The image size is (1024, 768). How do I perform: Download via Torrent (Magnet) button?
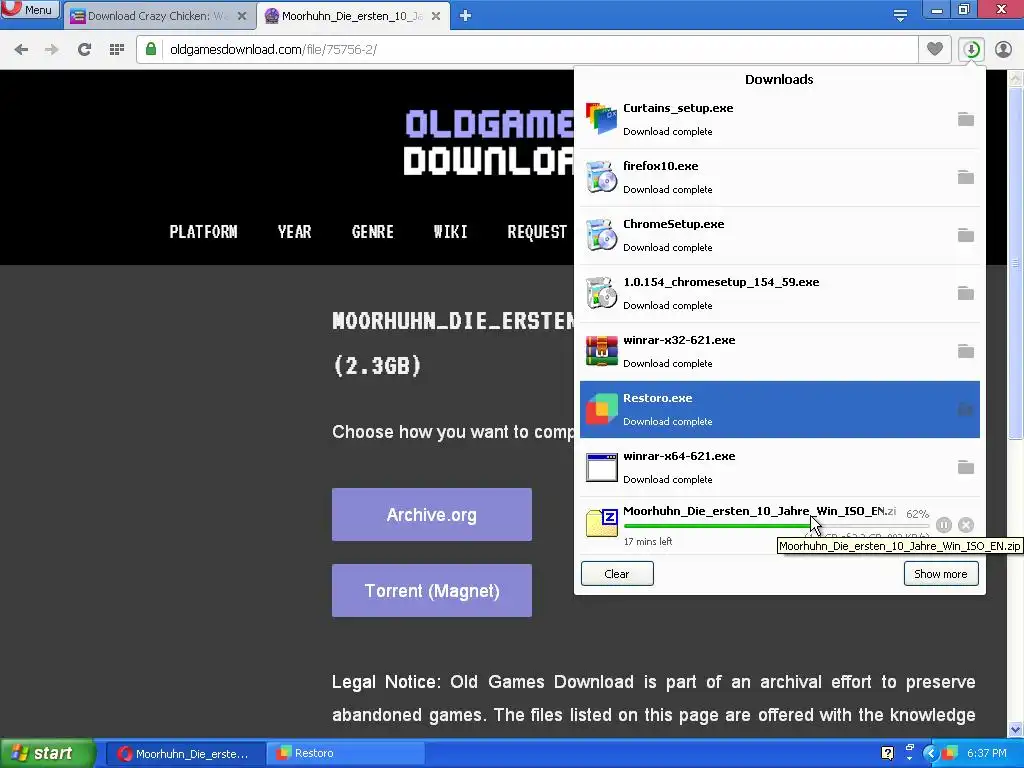432,591
